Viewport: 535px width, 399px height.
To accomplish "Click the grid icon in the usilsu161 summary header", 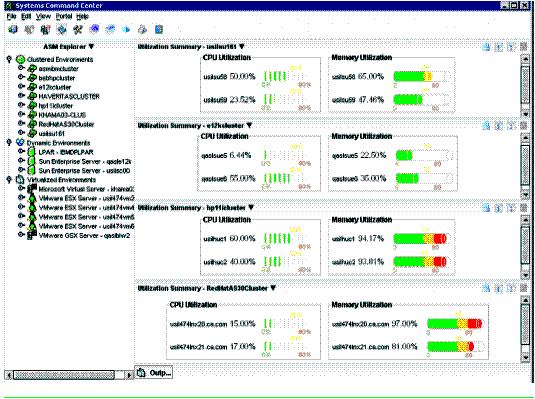I will tap(523, 47).
